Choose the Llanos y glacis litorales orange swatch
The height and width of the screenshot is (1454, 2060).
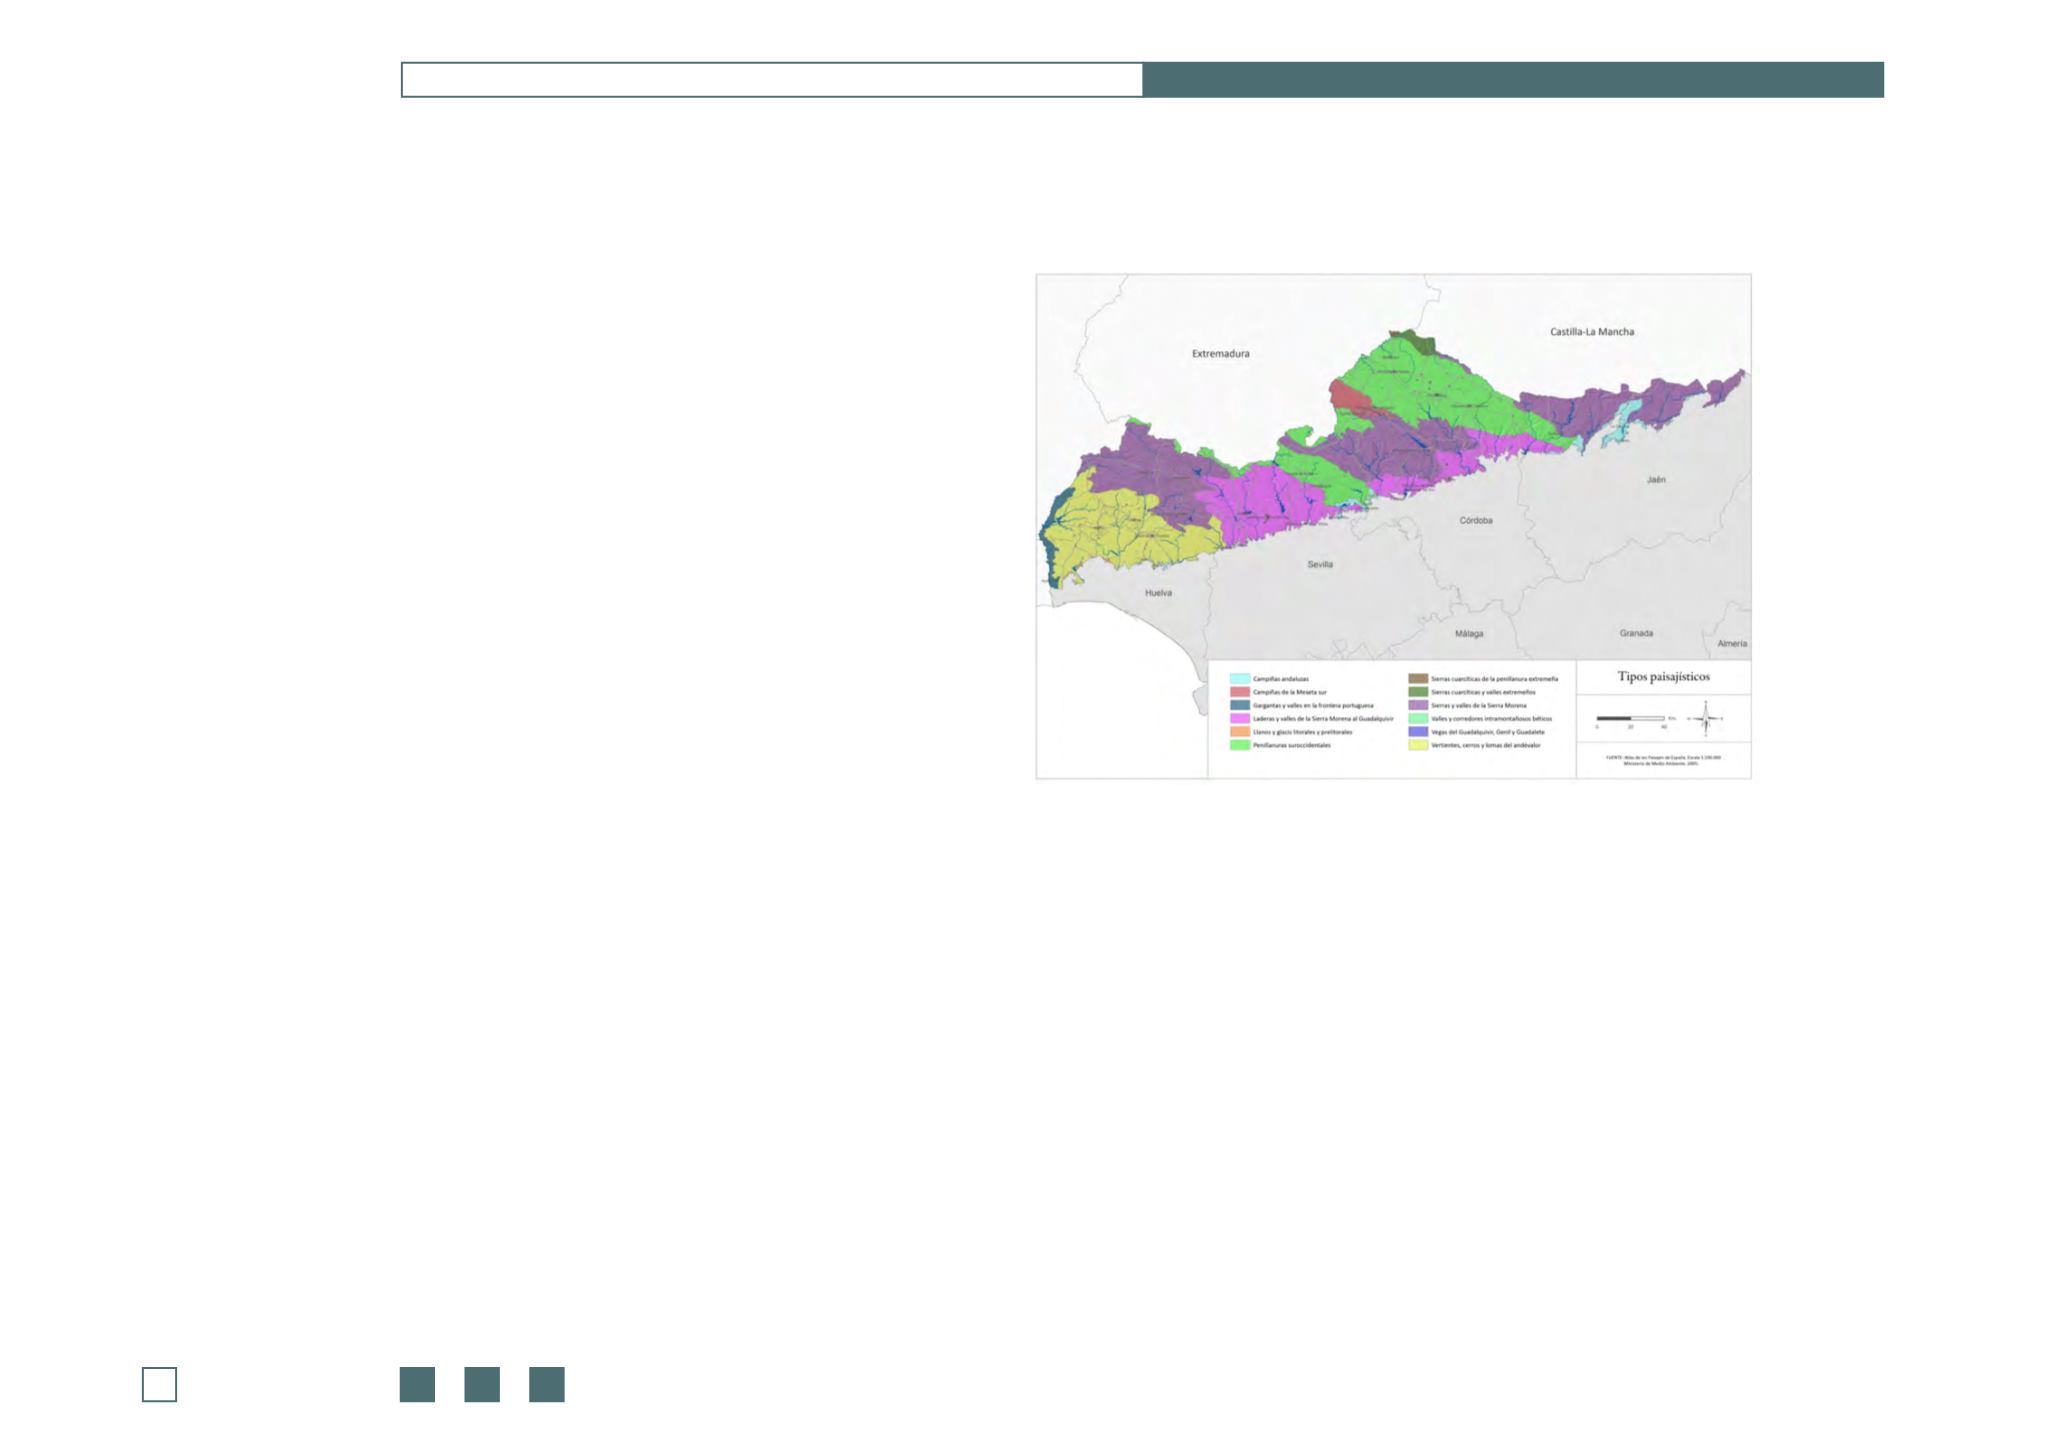[x=1239, y=732]
